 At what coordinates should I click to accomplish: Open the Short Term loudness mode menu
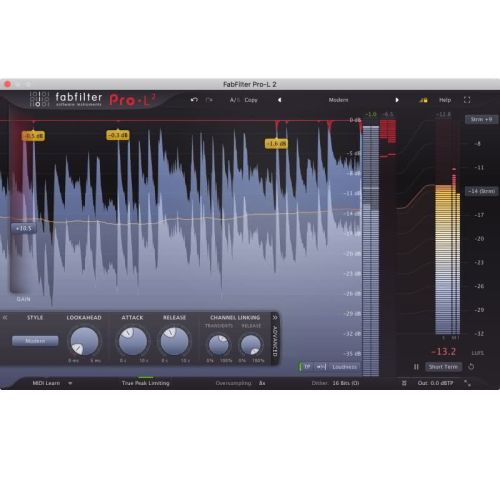(443, 367)
